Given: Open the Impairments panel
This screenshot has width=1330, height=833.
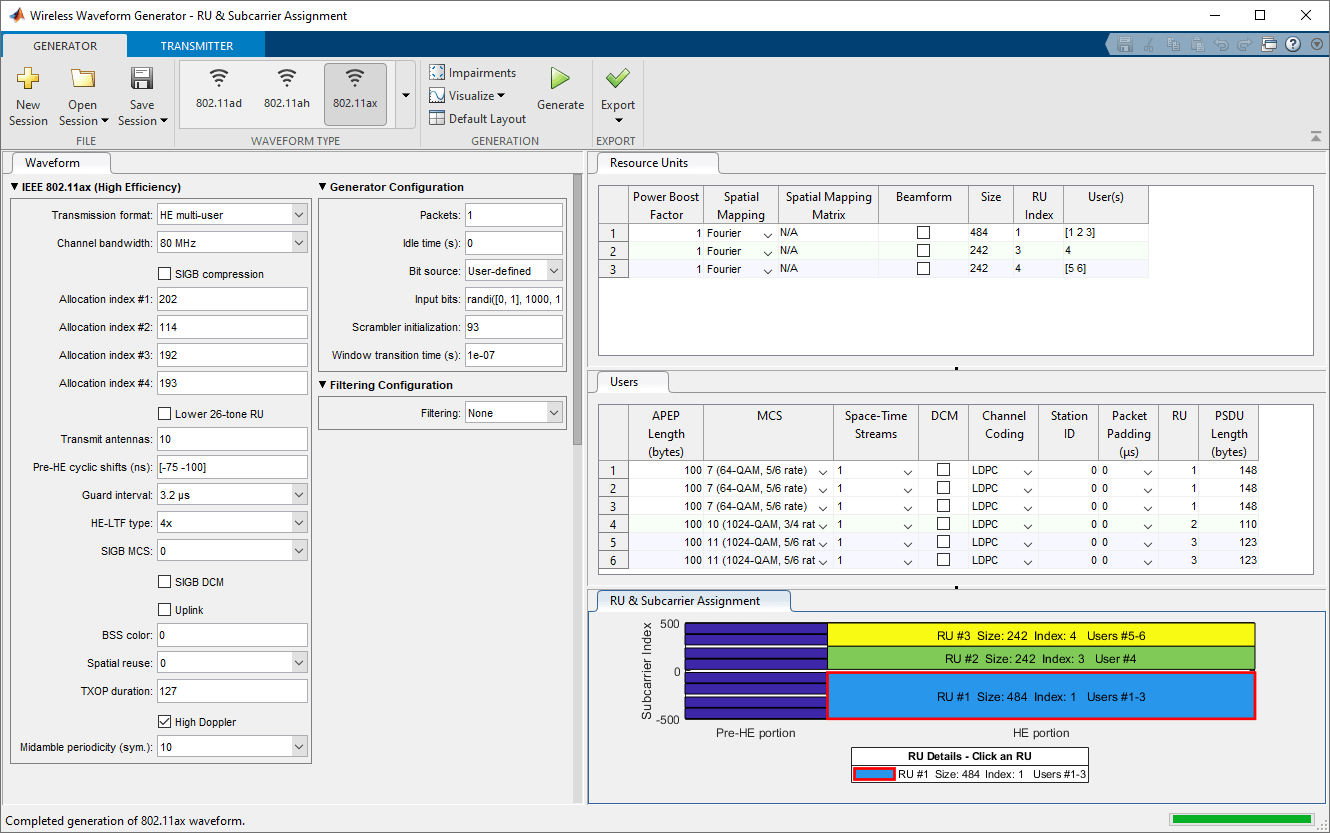Looking at the screenshot, I should [x=473, y=73].
